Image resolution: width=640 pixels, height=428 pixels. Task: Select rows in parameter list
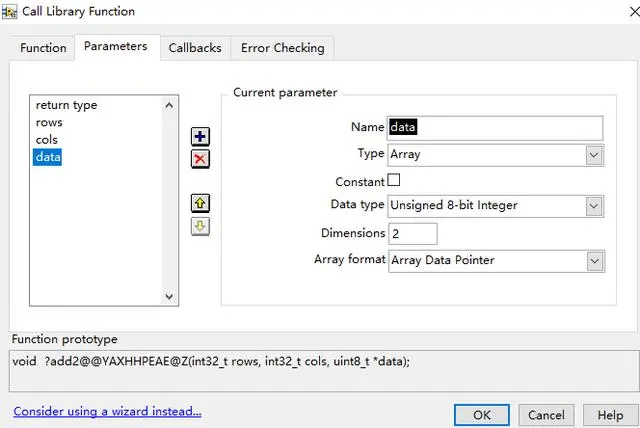(x=49, y=122)
